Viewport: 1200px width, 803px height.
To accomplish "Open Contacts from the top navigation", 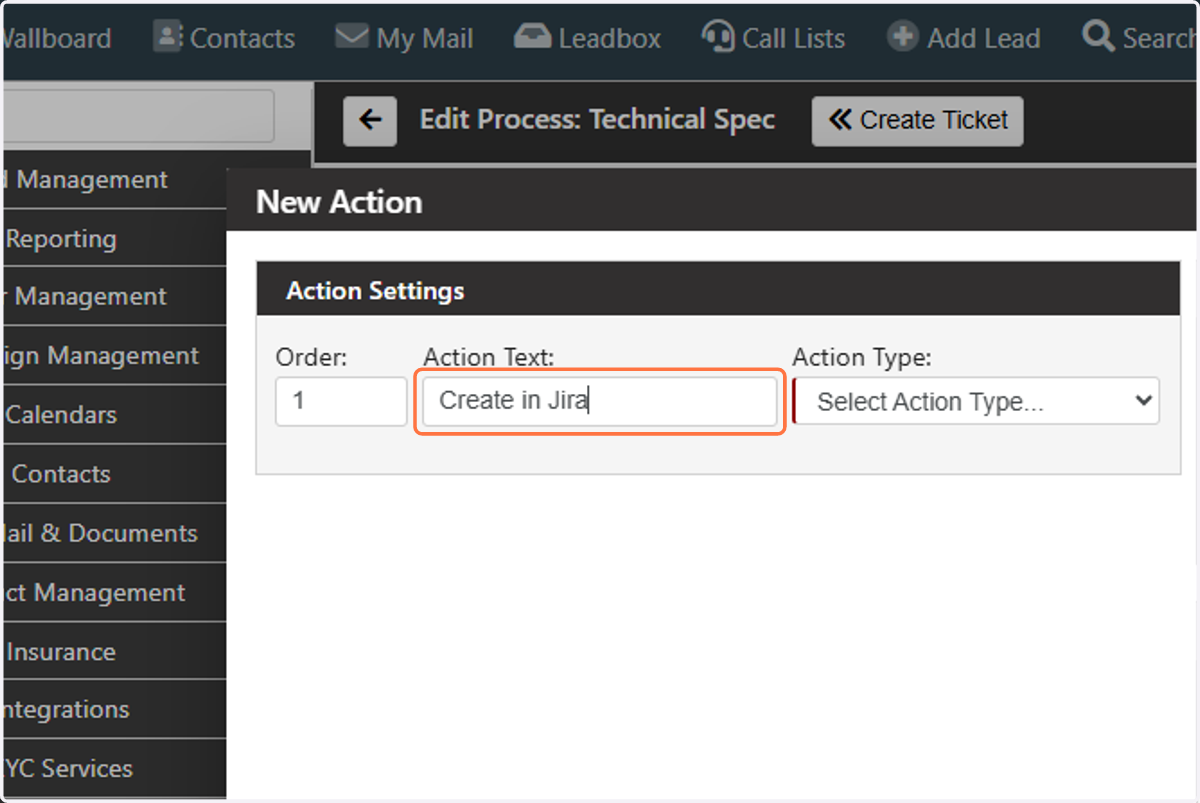I will (x=225, y=38).
